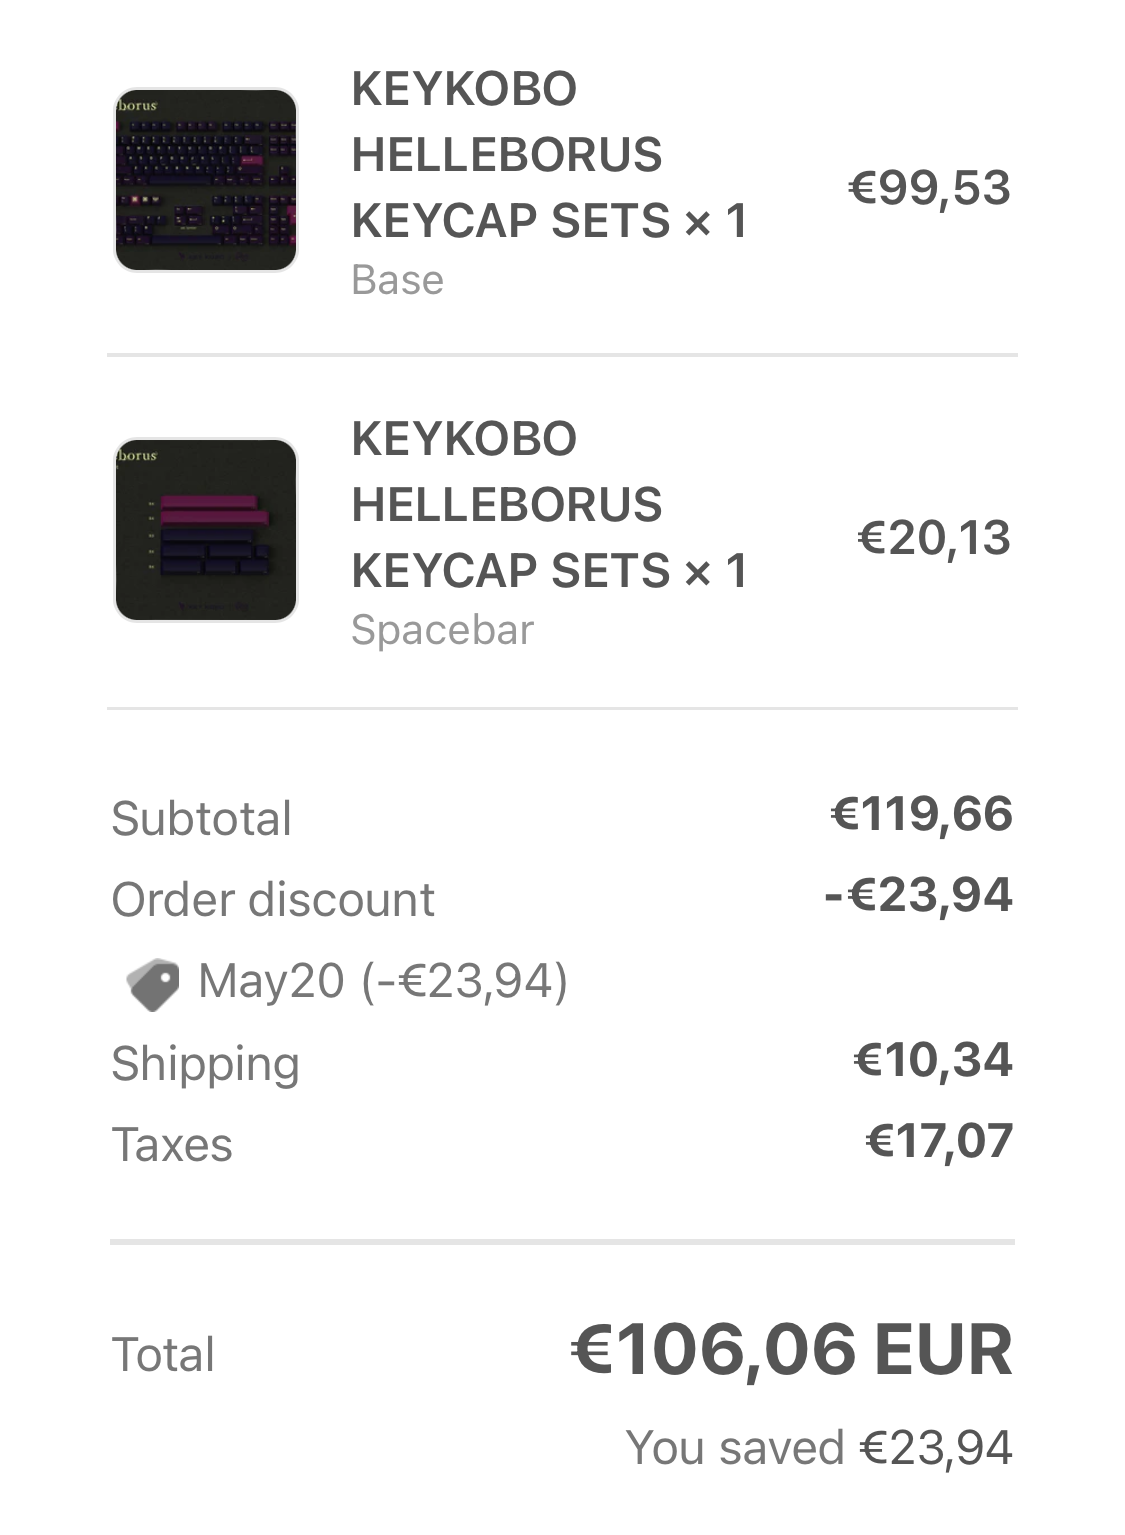Open the Base keycap set thumbnail
This screenshot has height=1535, width=1125.
(206, 180)
